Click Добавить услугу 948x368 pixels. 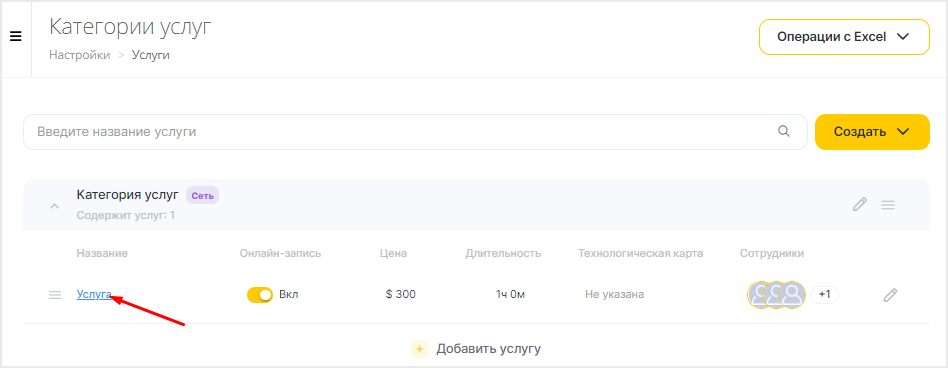pos(489,349)
